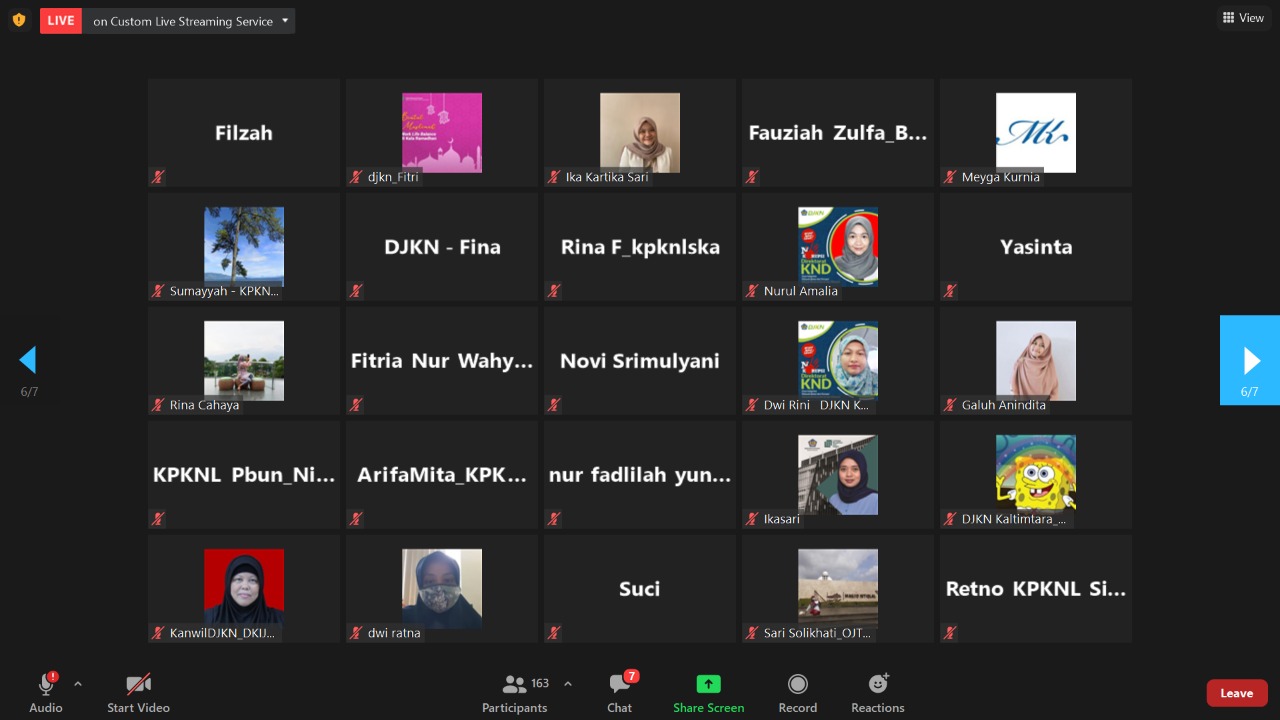Unmute the Audio microphone
Viewport: 1280px width, 720px height.
[45, 686]
